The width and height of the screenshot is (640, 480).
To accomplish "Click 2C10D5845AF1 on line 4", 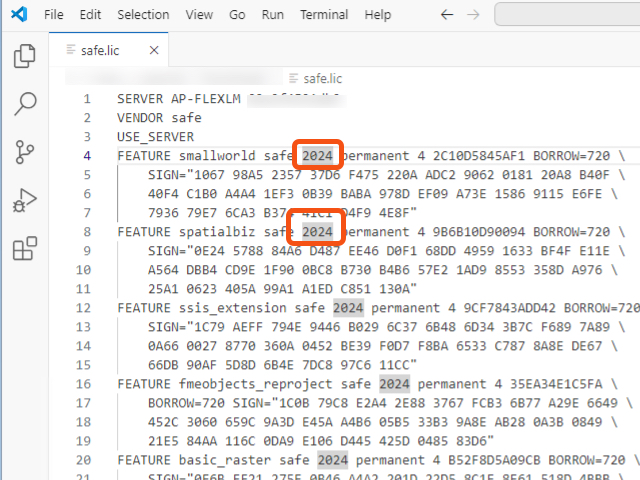I will coord(479,156).
